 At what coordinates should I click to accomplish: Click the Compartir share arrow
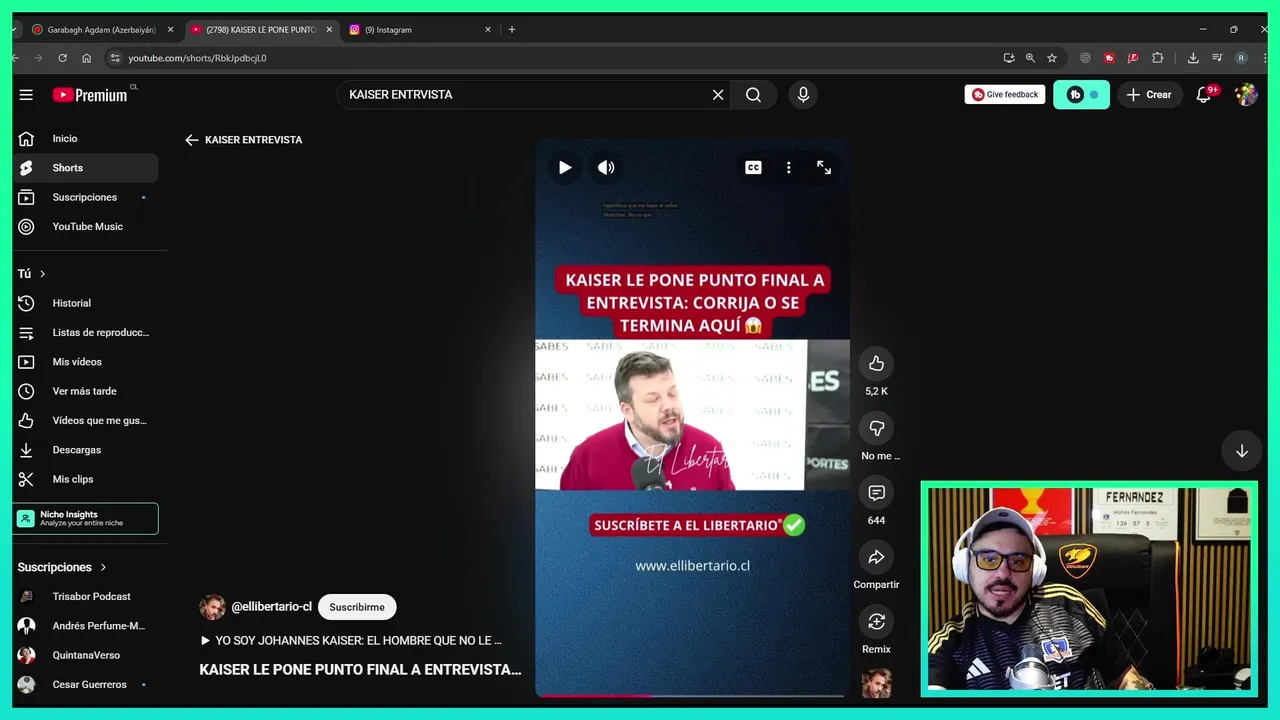pyautogui.click(x=876, y=557)
